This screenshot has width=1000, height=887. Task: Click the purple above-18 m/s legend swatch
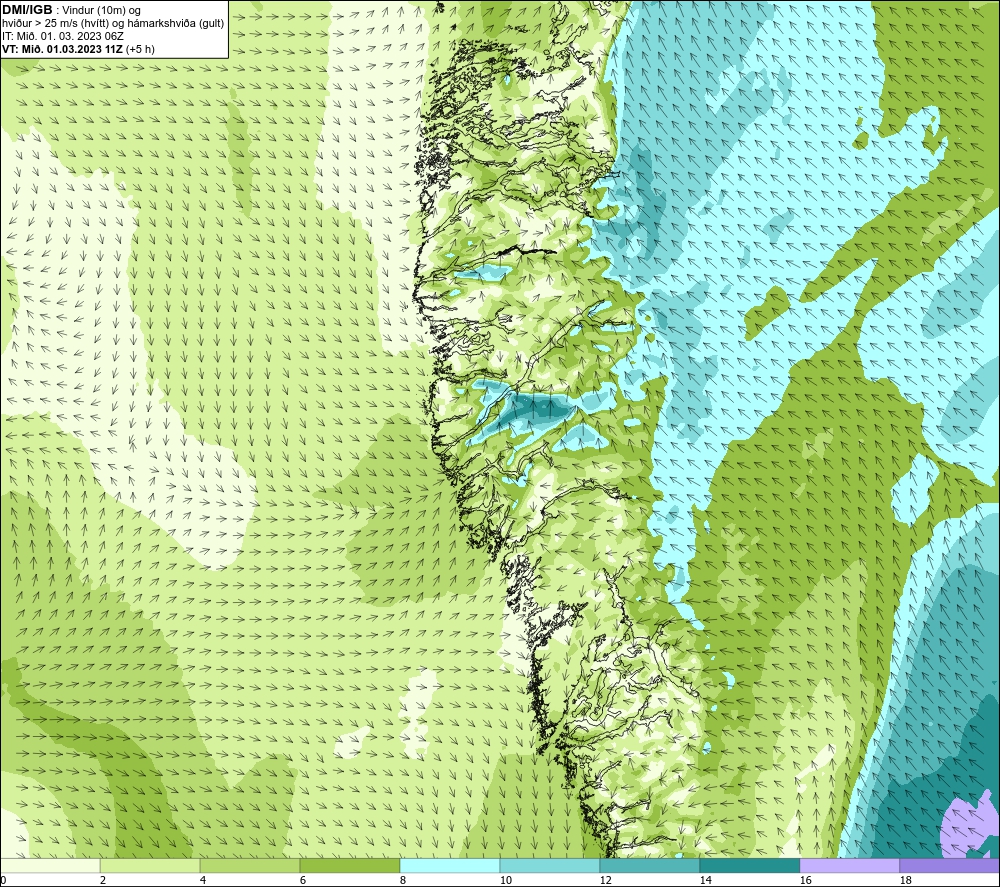949,865
